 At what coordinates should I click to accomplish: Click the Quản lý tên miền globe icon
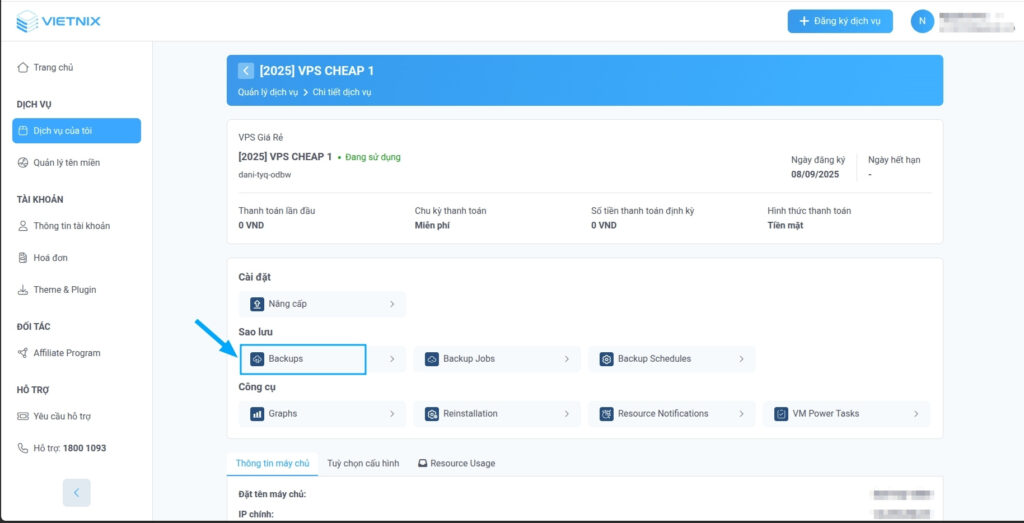pyautogui.click(x=23, y=163)
